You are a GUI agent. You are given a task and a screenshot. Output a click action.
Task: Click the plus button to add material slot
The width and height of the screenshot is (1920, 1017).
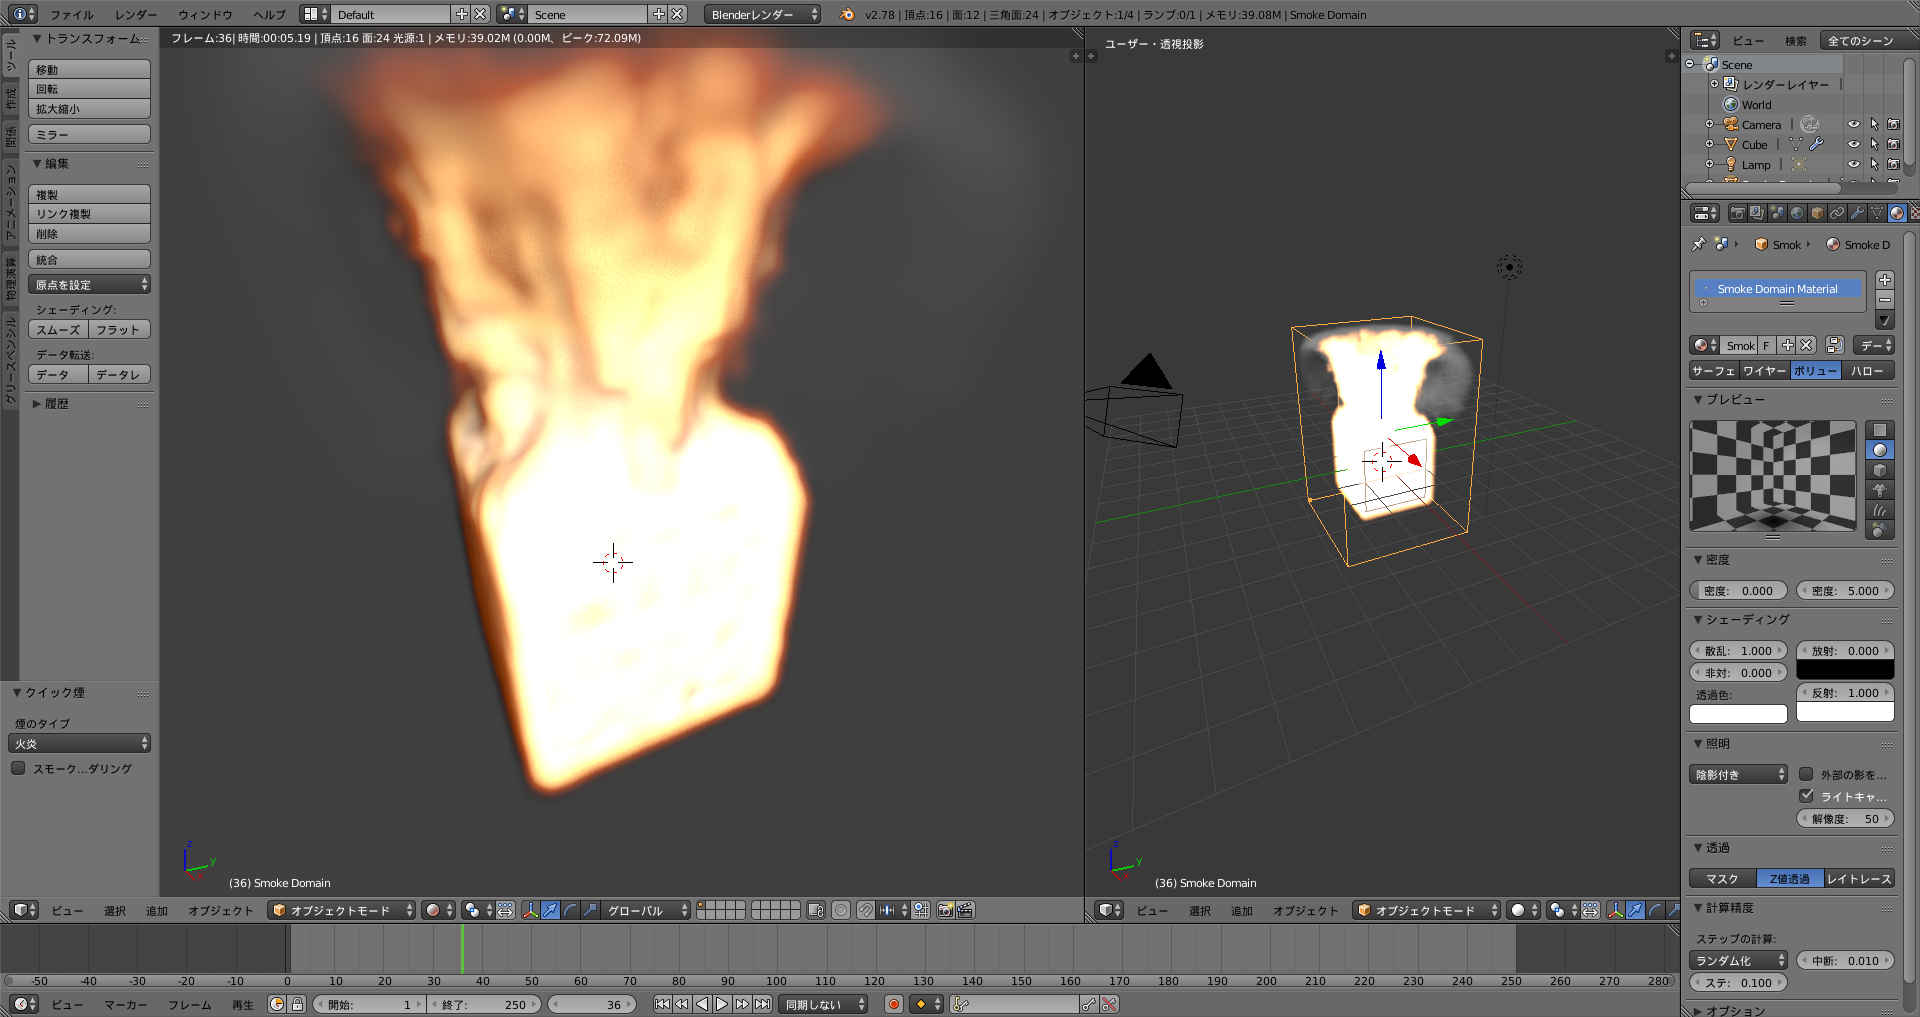point(1884,280)
